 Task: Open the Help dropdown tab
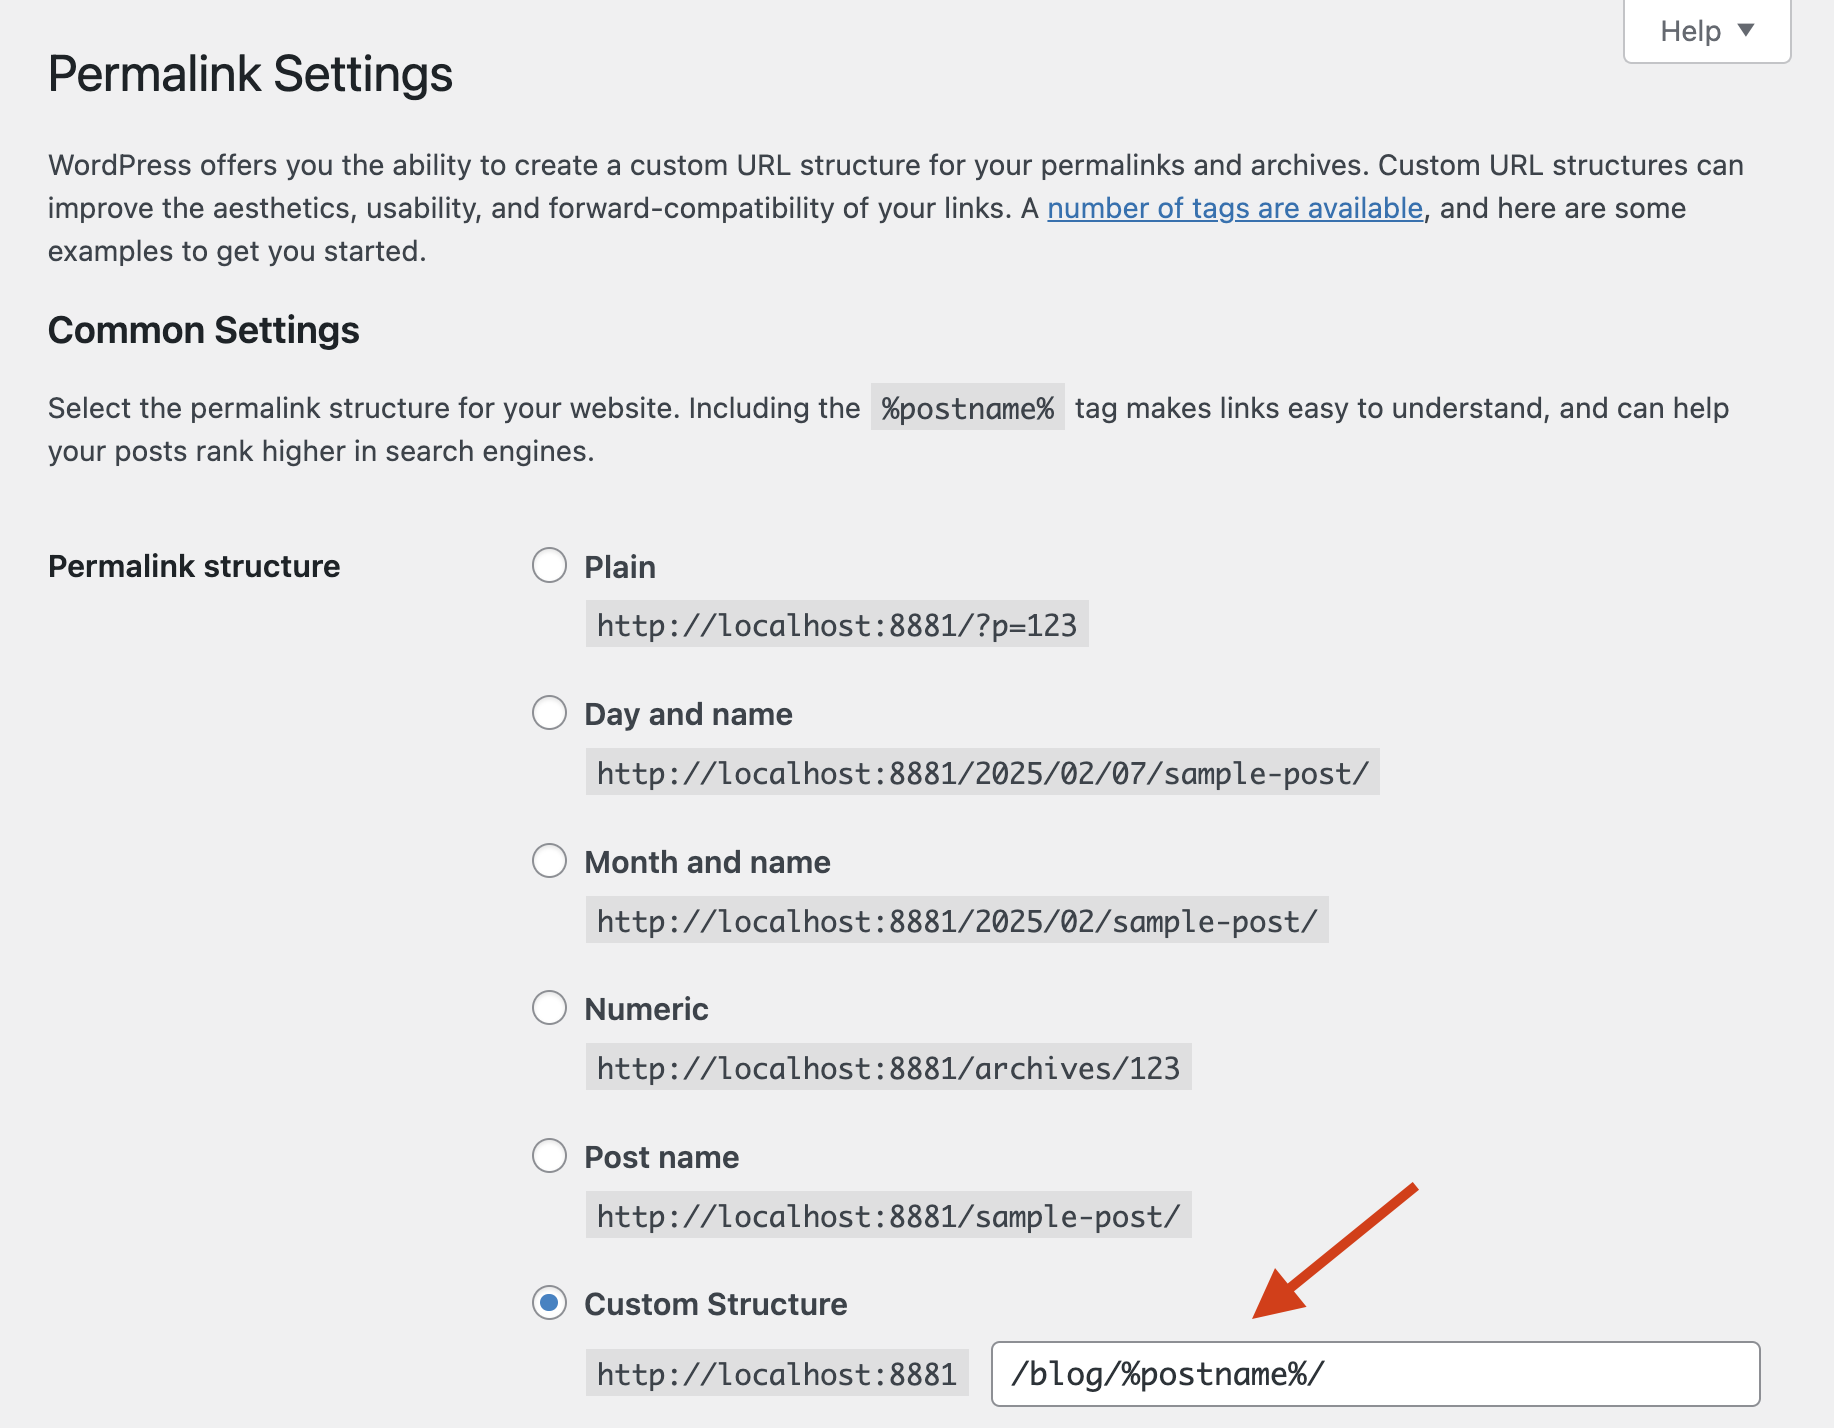pos(1707,31)
